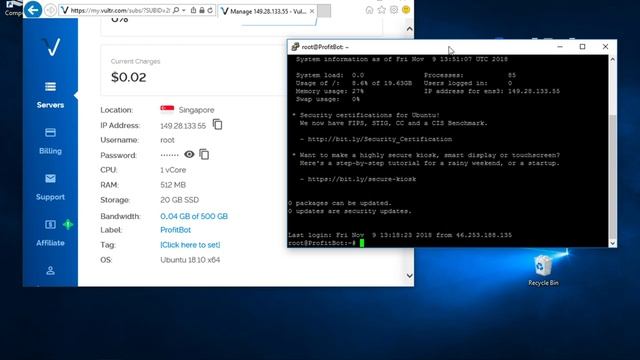Close the Manage 149.28.133.55 tab
640x360 pixels.
[x=312, y=11]
